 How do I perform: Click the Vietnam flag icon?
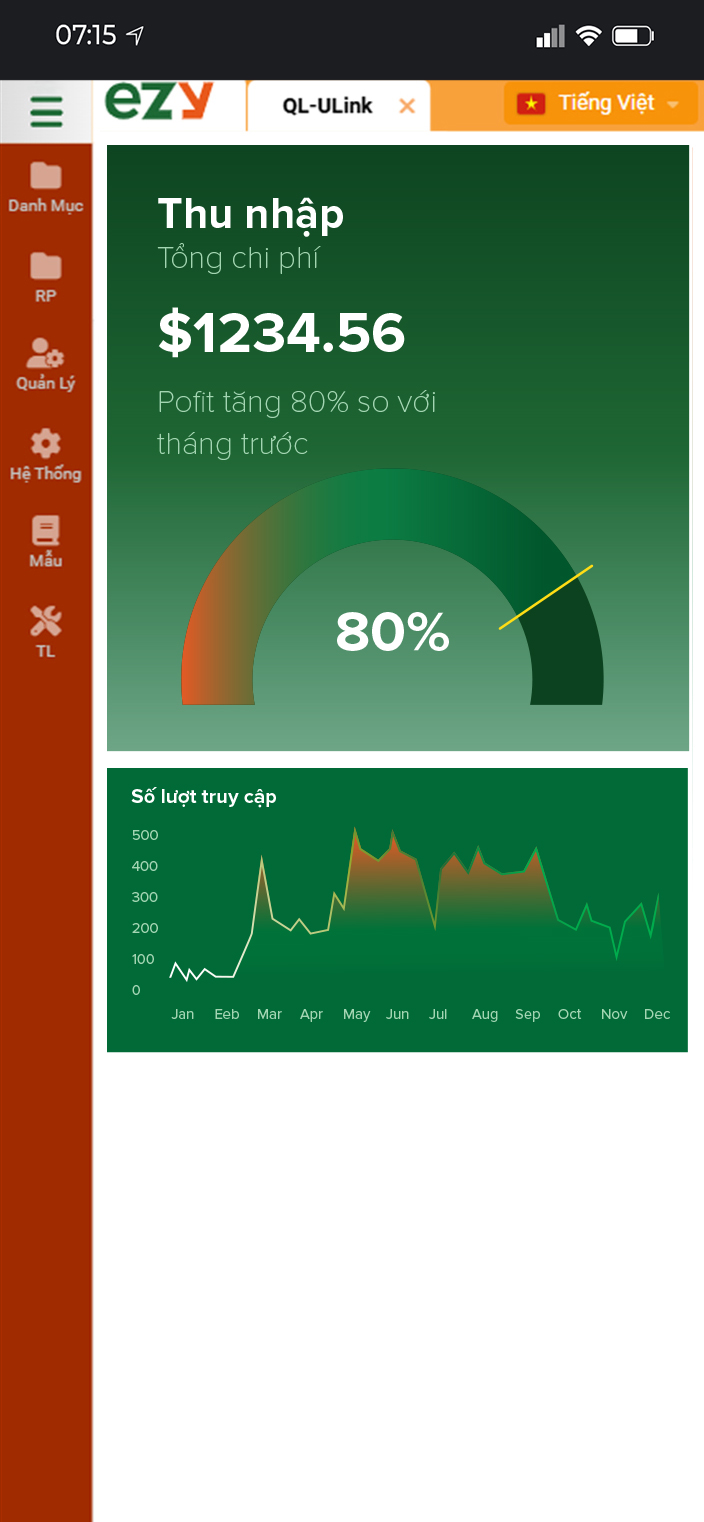point(530,103)
